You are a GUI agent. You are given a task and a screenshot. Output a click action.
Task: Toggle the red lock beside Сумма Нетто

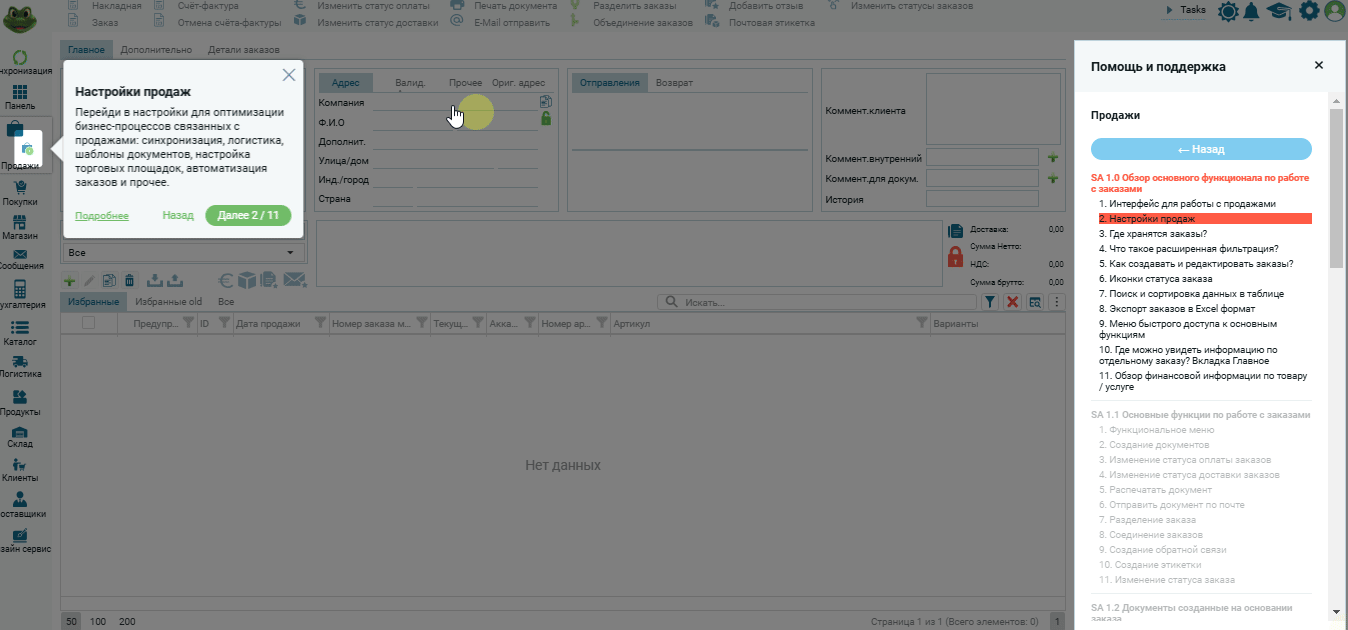click(955, 257)
